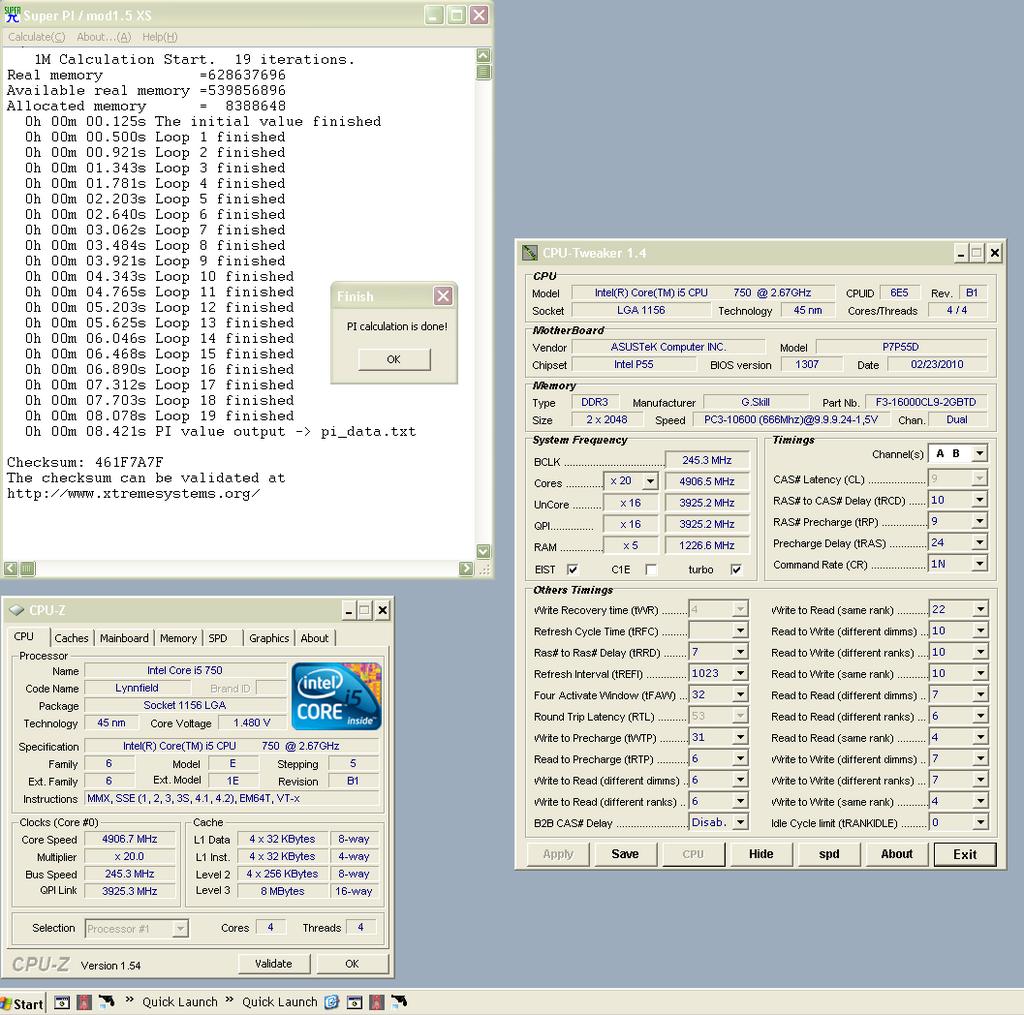This screenshot has height=1015, width=1024.
Task: Open the Write to Precharge (tWTP) dropdown
Action: click(x=740, y=737)
